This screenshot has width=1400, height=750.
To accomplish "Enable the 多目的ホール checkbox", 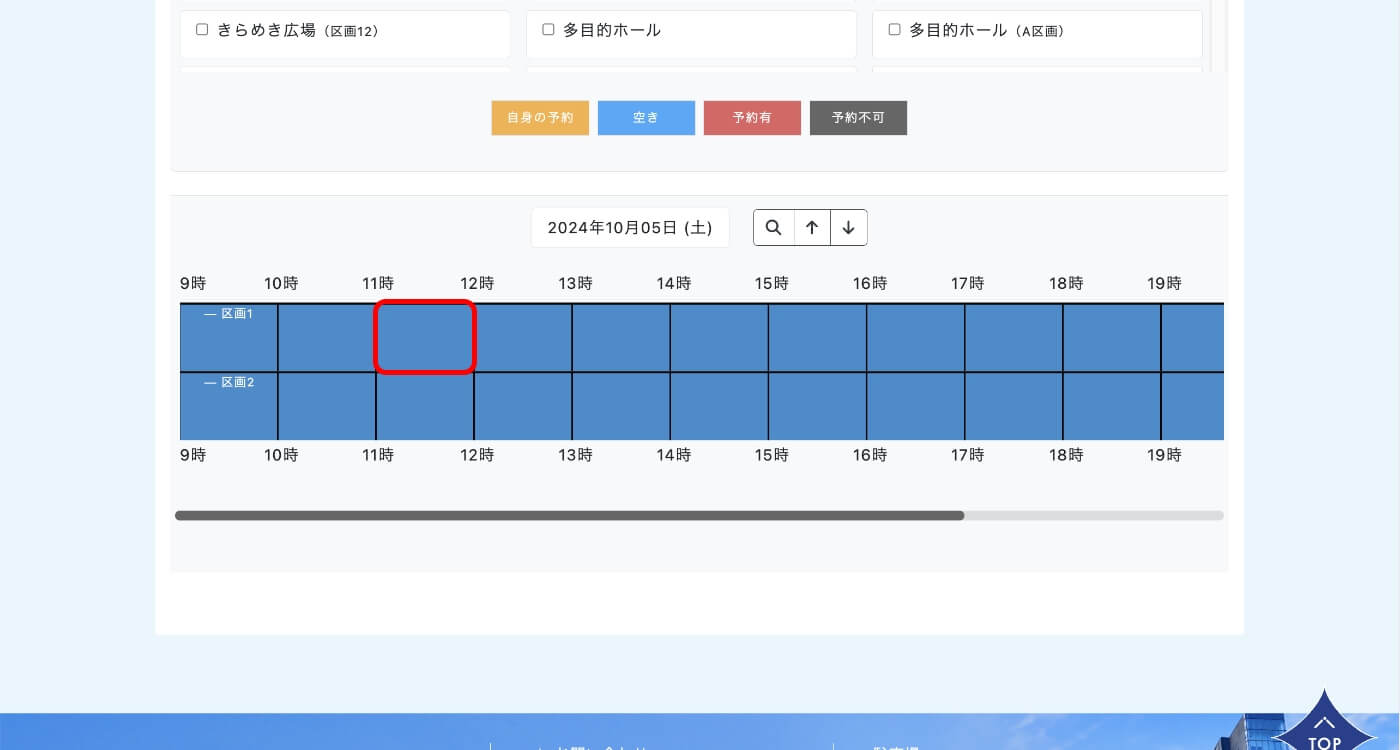I will tap(548, 30).
